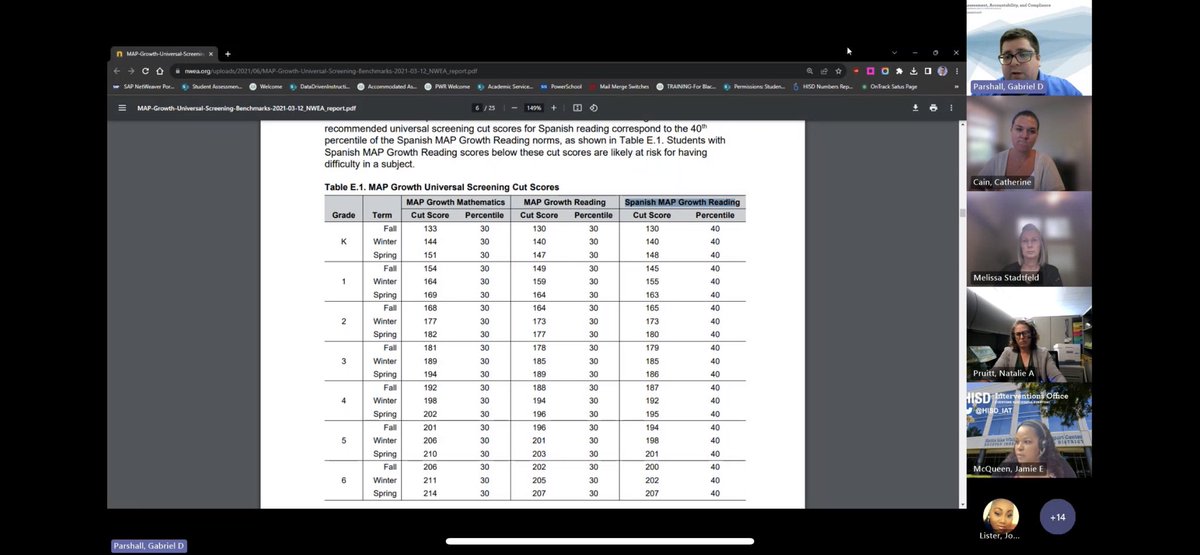Select Melissa Stadtfeld video tile
Screen dimensions: 1200x555
1029,238
